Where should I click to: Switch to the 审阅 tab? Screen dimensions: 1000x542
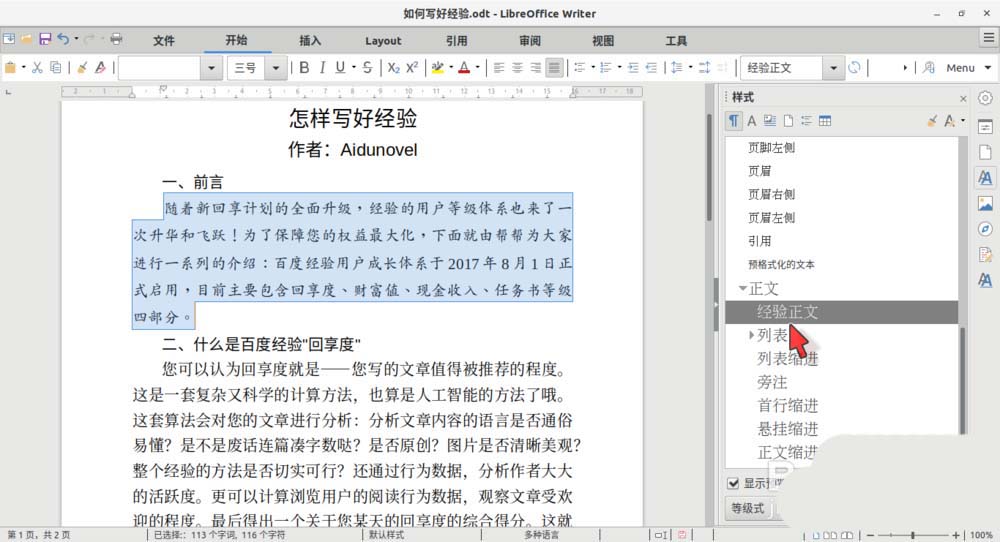(x=530, y=41)
